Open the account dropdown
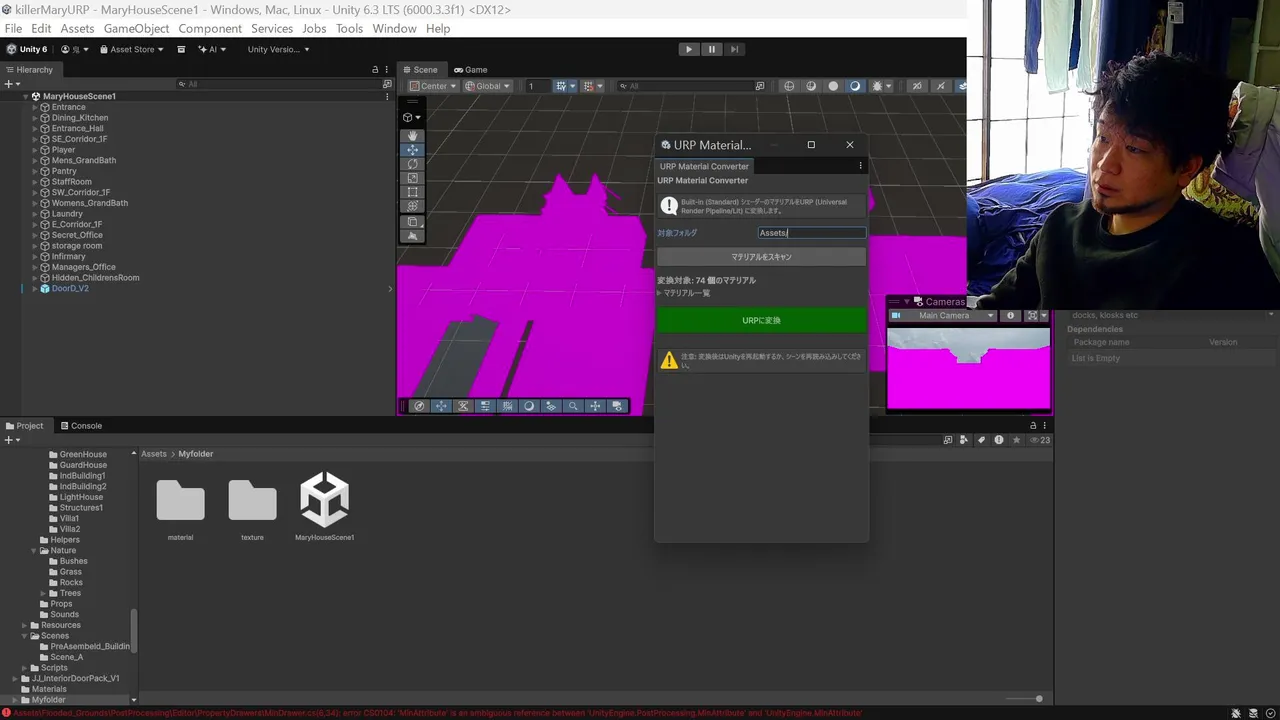The height and width of the screenshot is (720, 1280). click(75, 49)
